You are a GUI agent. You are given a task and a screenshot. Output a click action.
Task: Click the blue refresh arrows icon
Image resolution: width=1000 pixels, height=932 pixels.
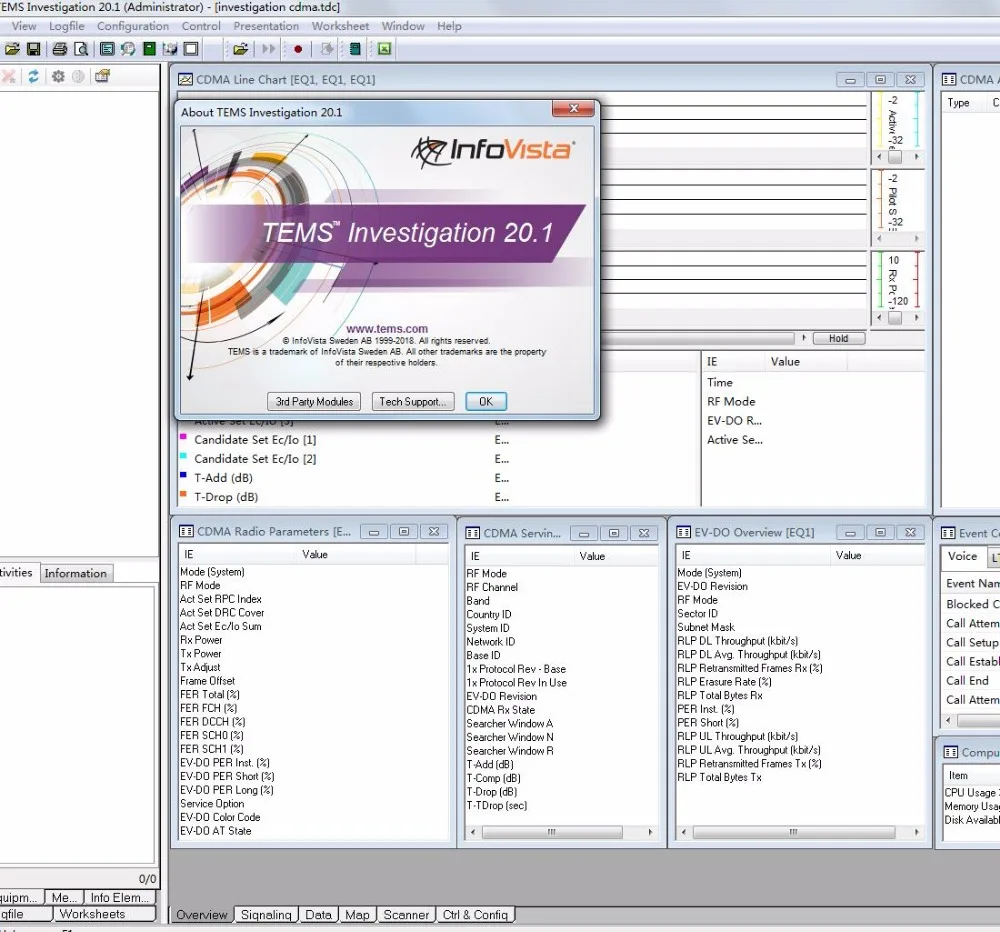(33, 77)
